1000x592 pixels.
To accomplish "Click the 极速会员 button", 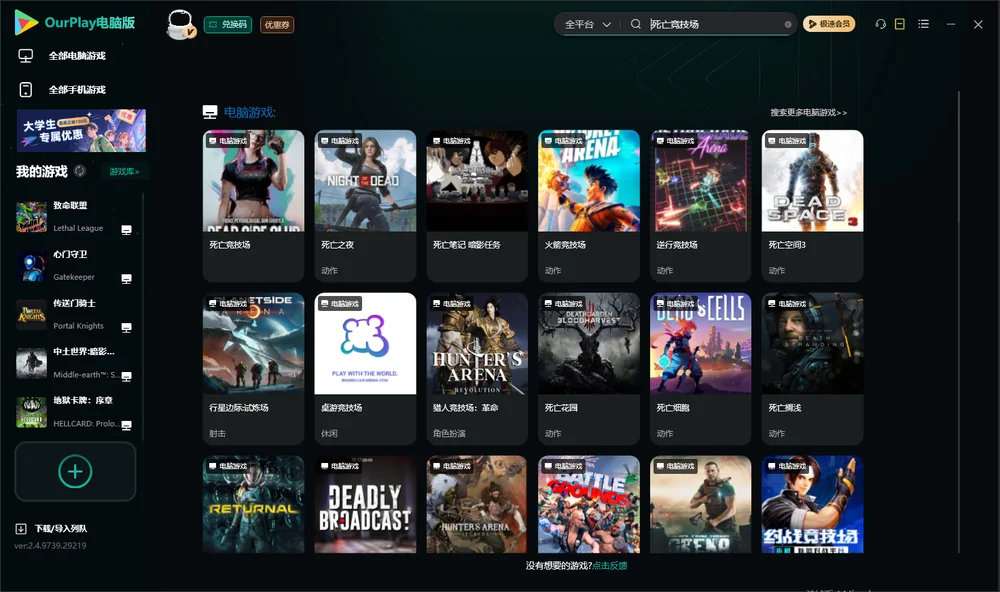I will point(829,24).
